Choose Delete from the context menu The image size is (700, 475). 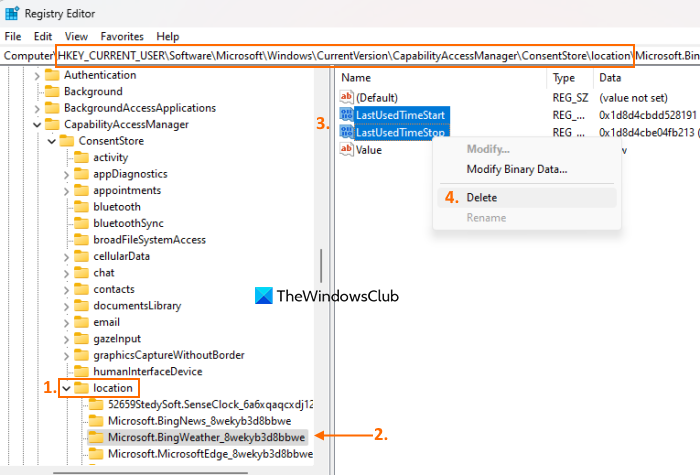pyautogui.click(x=527, y=197)
